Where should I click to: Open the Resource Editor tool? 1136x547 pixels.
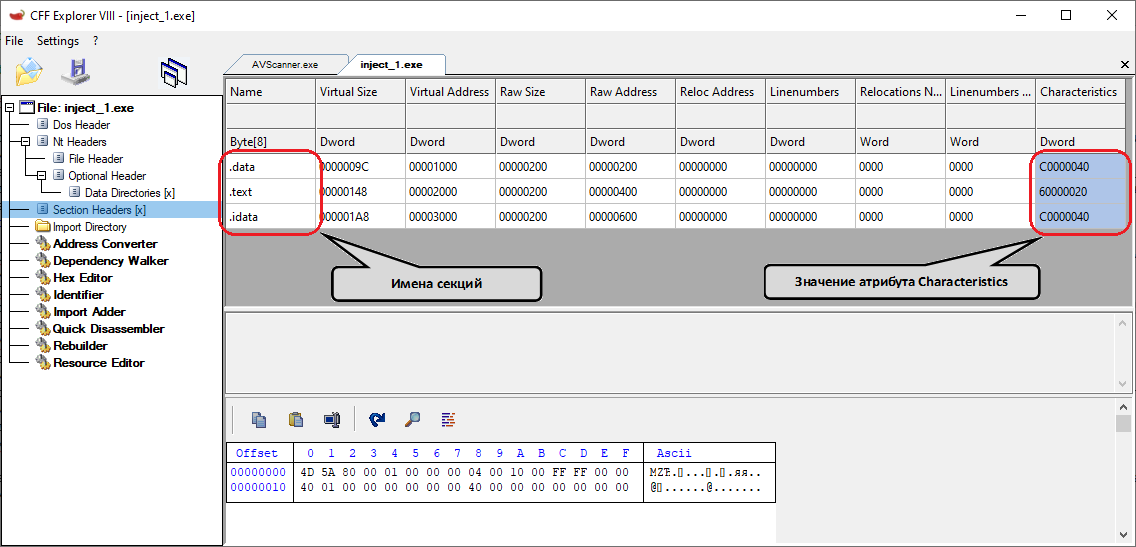tap(99, 363)
